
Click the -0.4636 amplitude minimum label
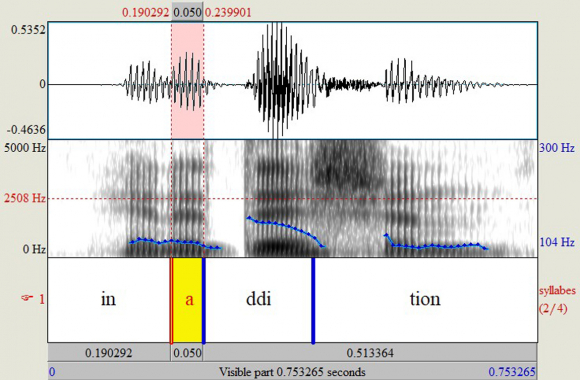pyautogui.click(x=26, y=130)
